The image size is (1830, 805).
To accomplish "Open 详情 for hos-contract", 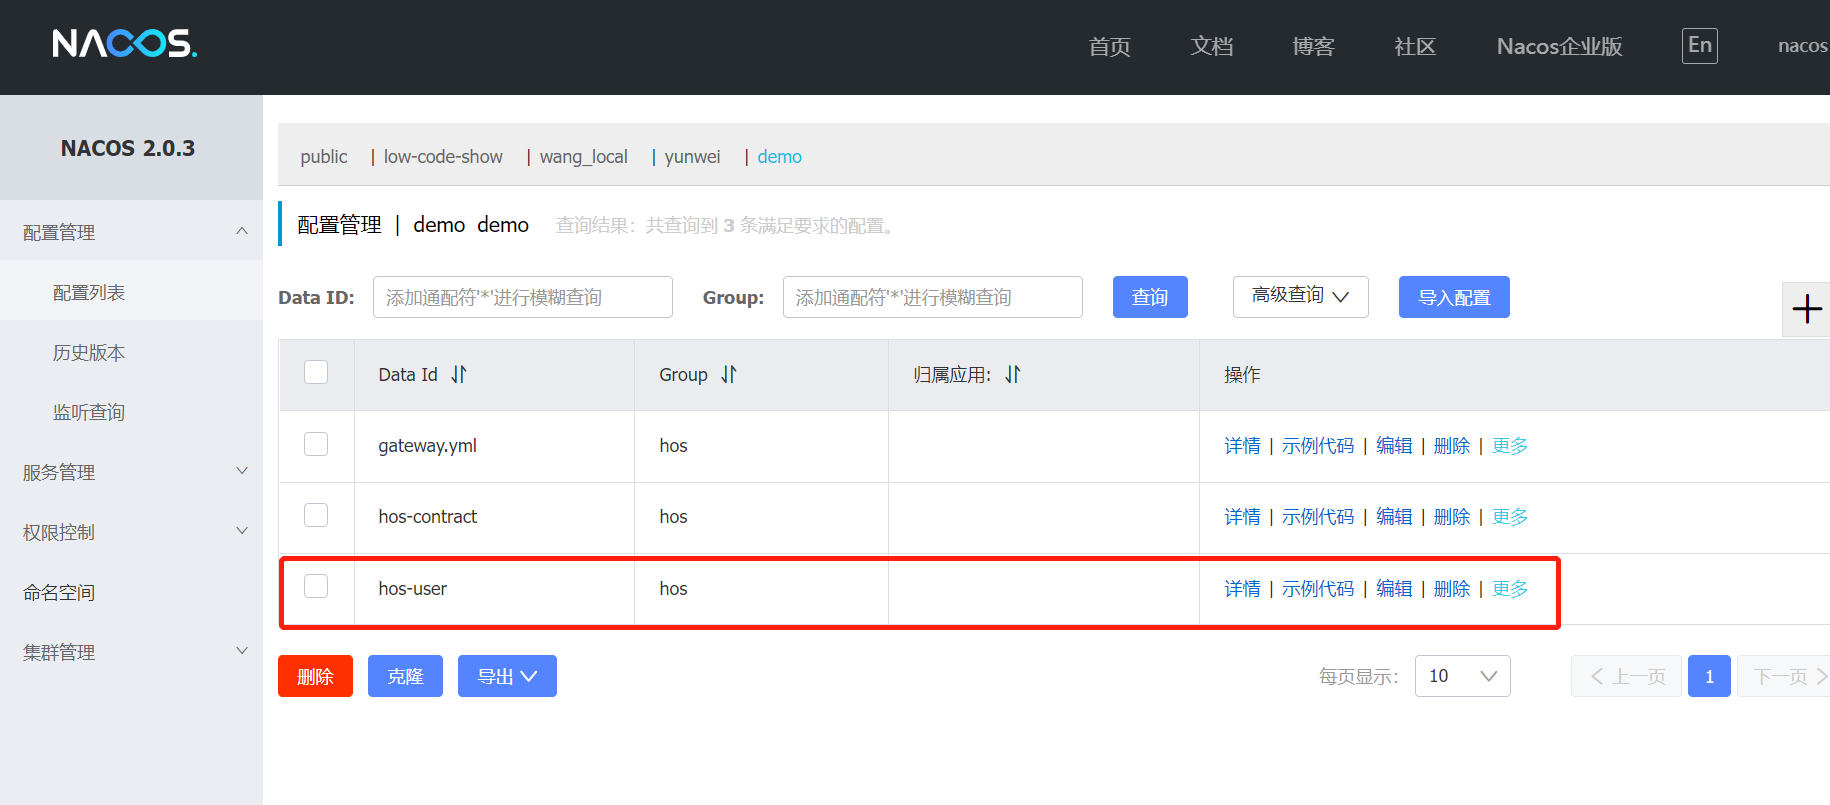I will (x=1242, y=517).
